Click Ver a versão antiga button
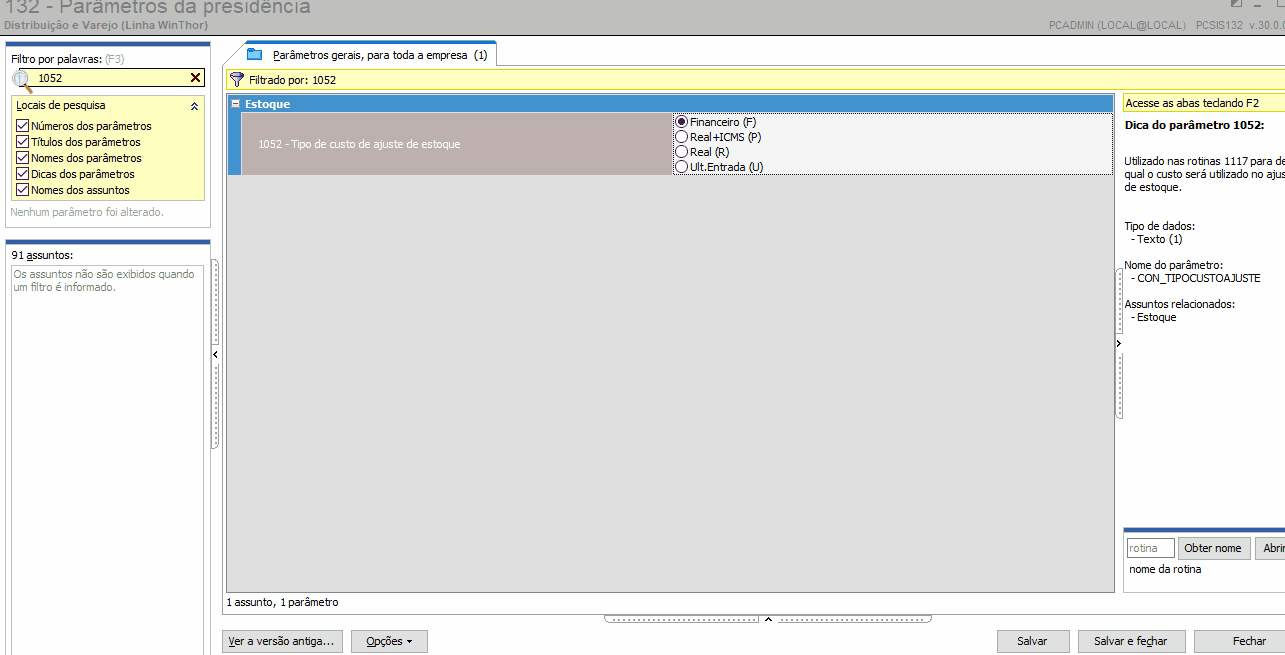Viewport: 1285px width, 655px height. 283,641
